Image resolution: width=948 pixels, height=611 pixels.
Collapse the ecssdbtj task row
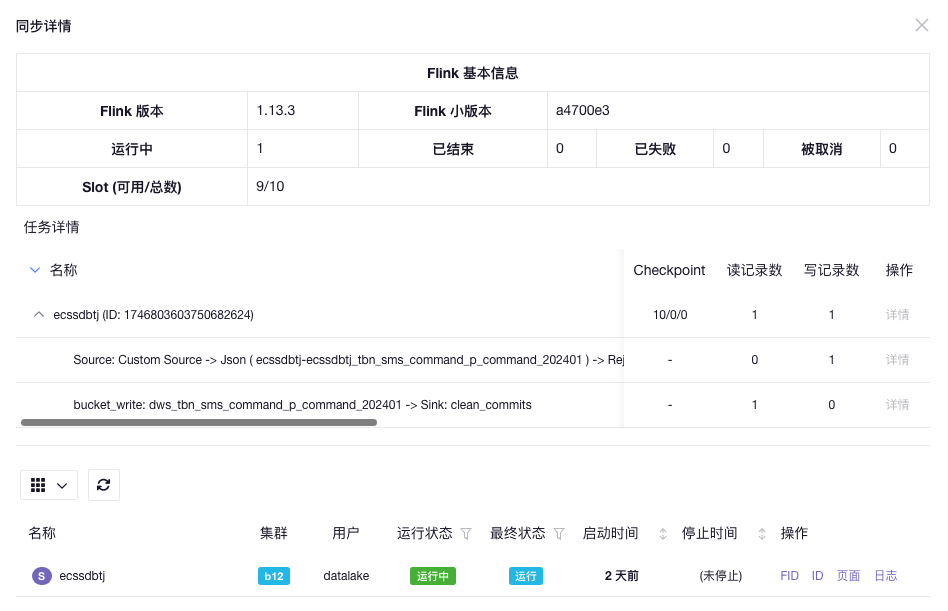point(39,315)
